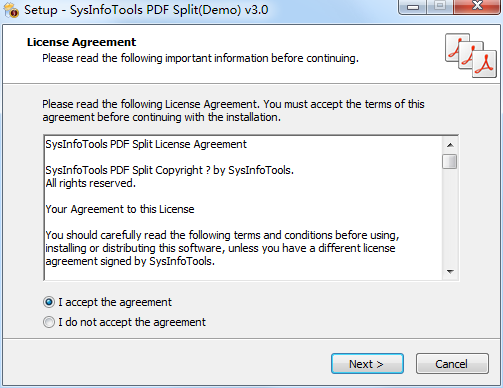Cancel the installation
Screen dimensions: 503x388
pos(452,364)
